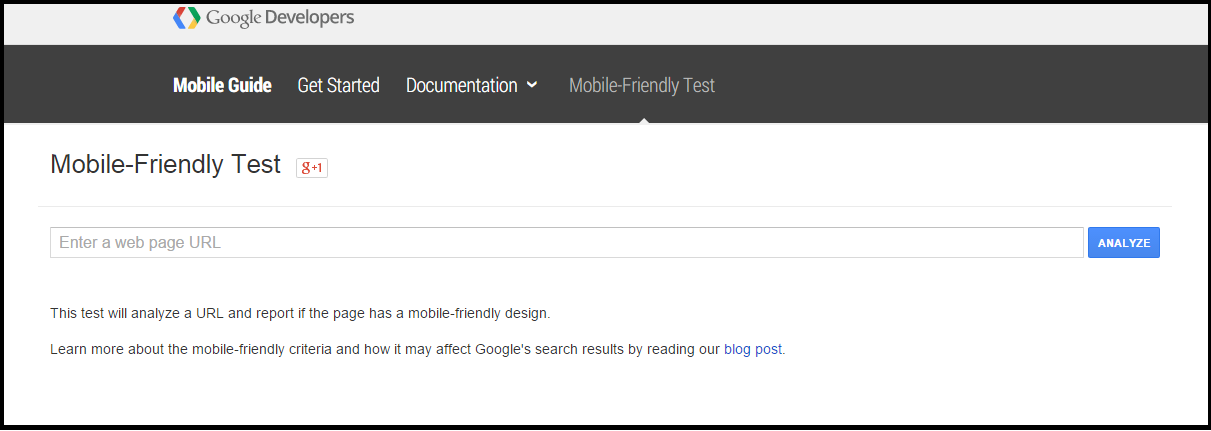Click the blue ANALYZE button
1211x431 pixels.
coord(1124,242)
